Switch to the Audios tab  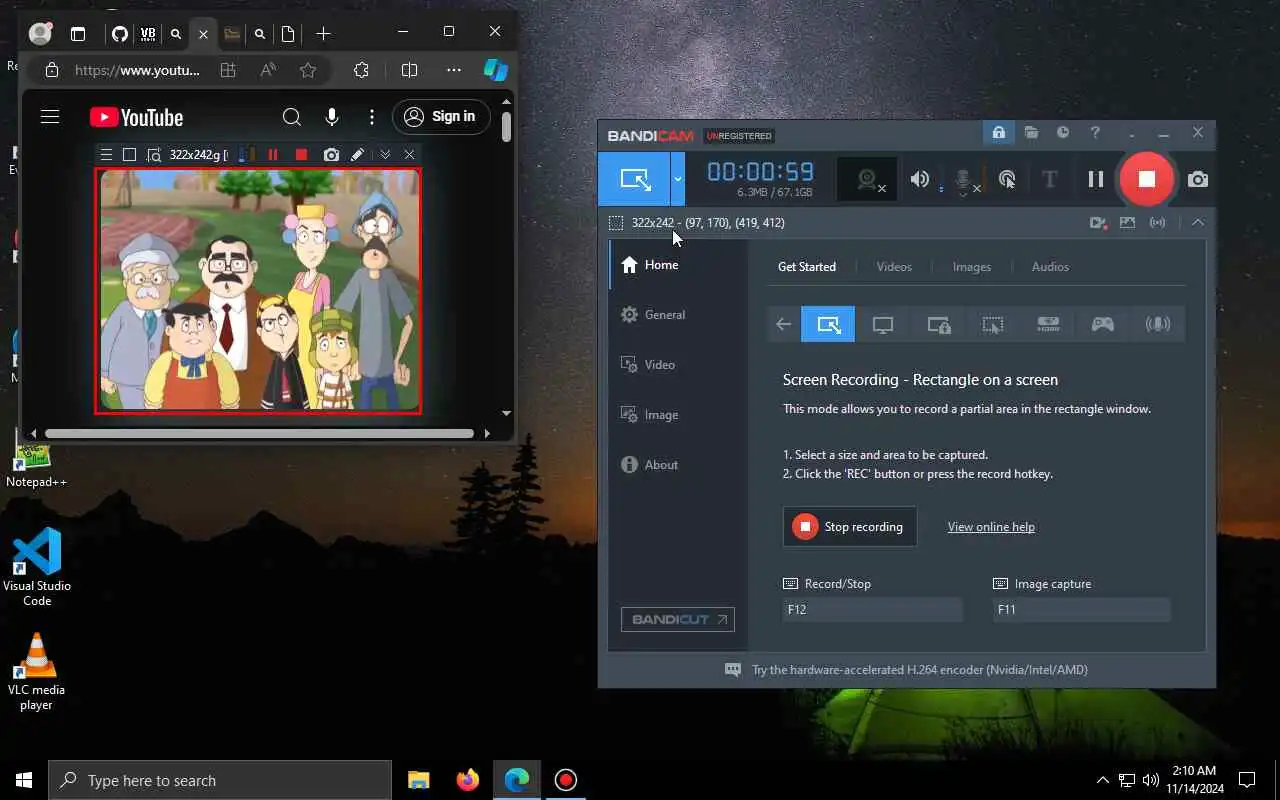point(1050,267)
